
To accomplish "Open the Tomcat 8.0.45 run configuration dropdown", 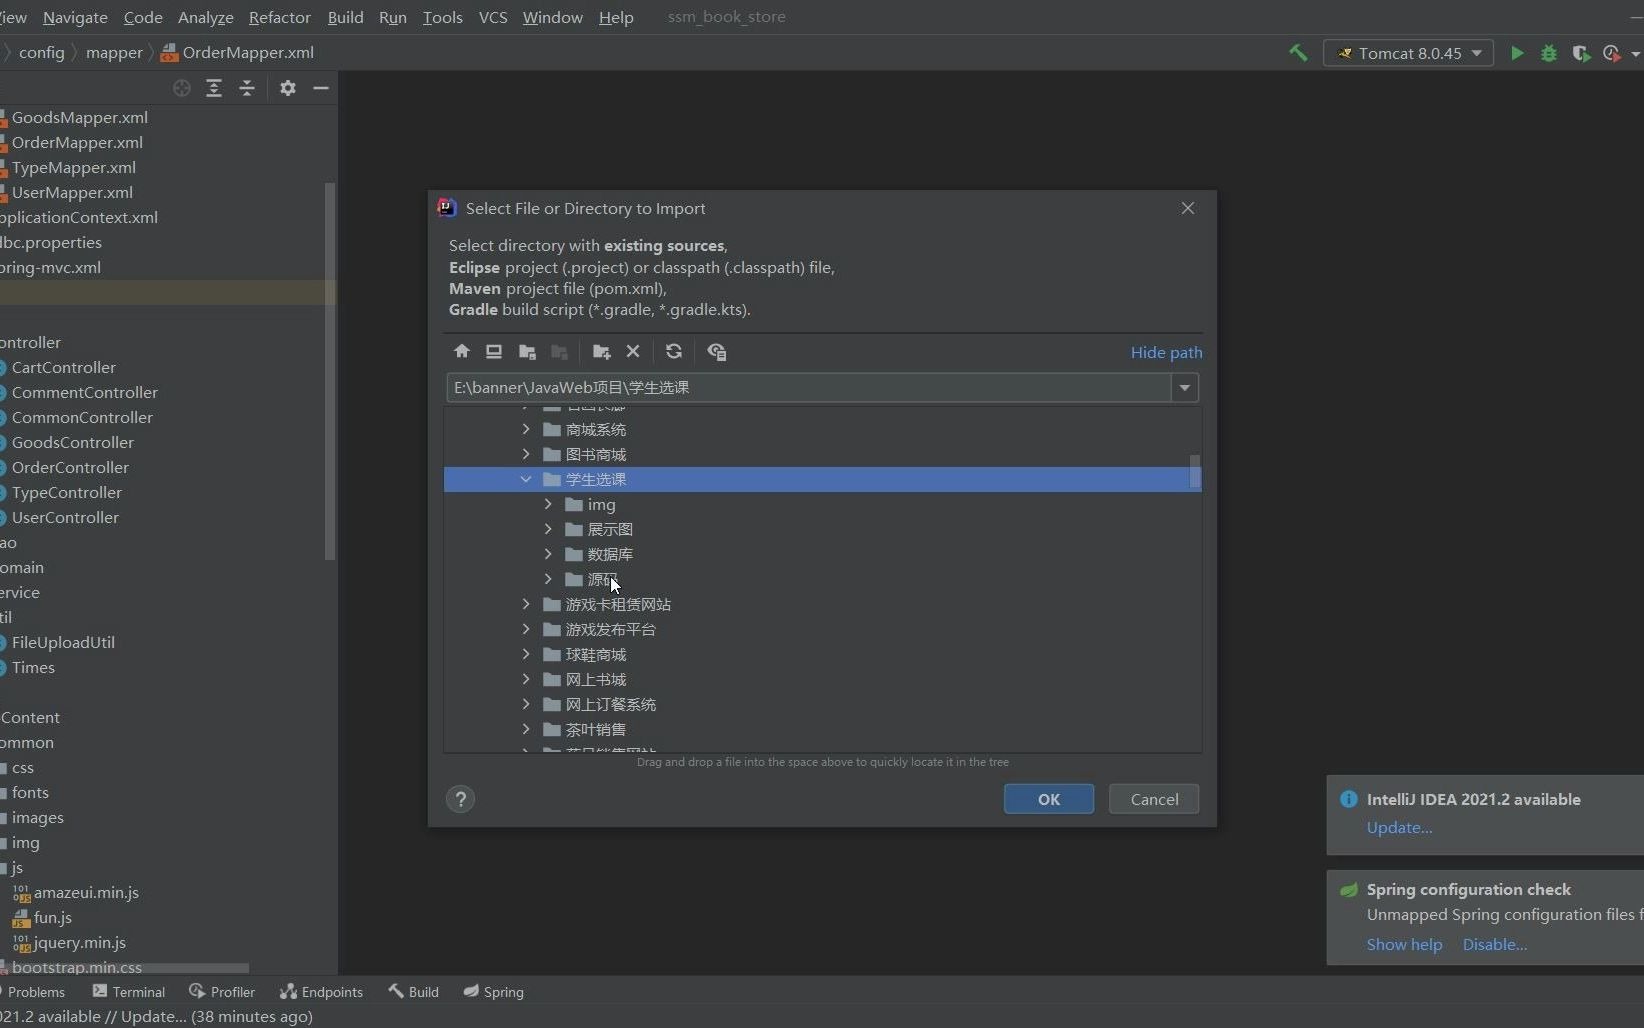I will [x=1408, y=53].
